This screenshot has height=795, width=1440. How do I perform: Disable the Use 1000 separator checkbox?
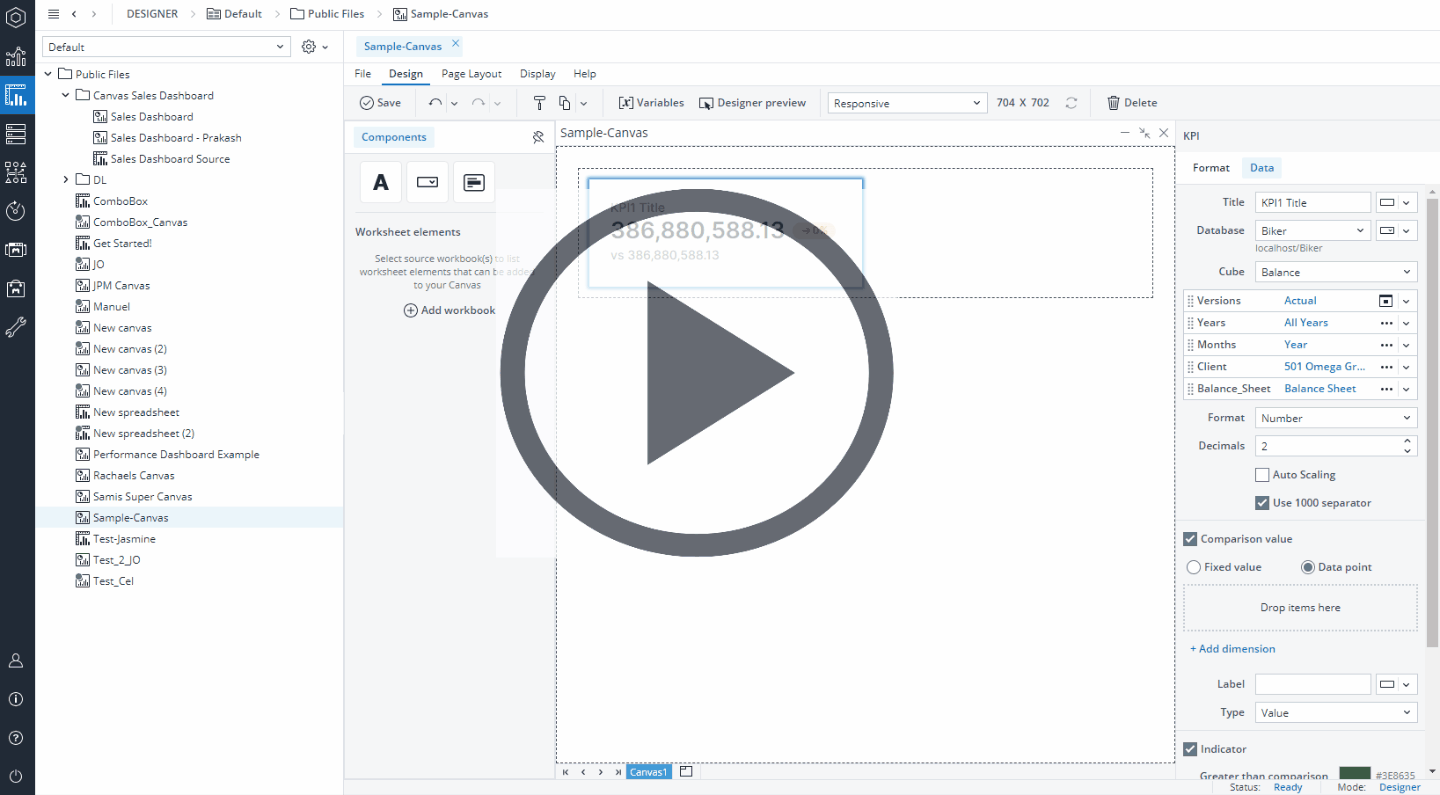coord(1262,502)
